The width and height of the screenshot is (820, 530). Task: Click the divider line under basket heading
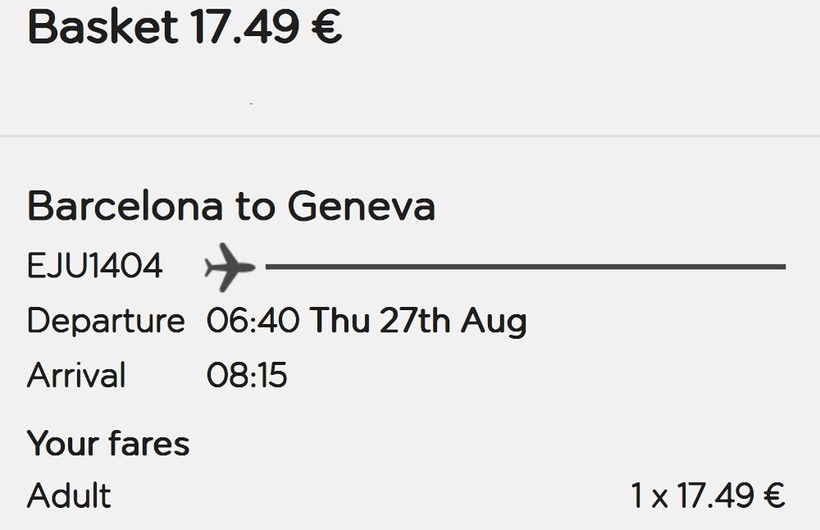[x=410, y=136]
